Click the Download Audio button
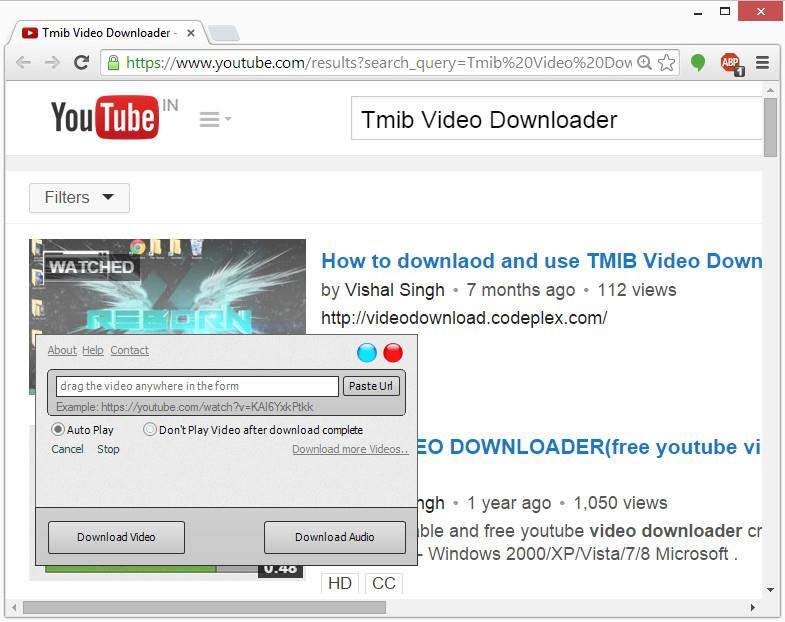This screenshot has height=622, width=785. (x=334, y=537)
